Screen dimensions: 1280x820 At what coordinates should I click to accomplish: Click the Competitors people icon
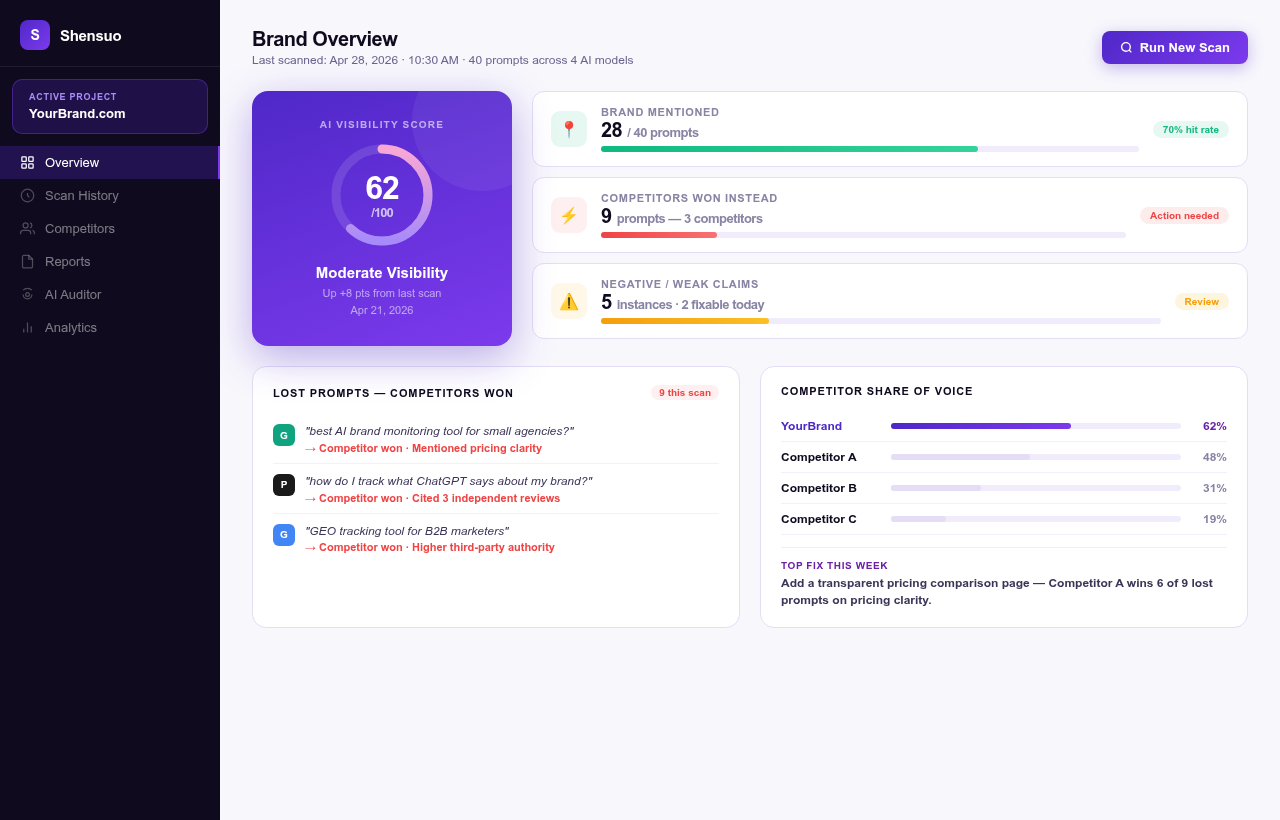(x=29, y=228)
